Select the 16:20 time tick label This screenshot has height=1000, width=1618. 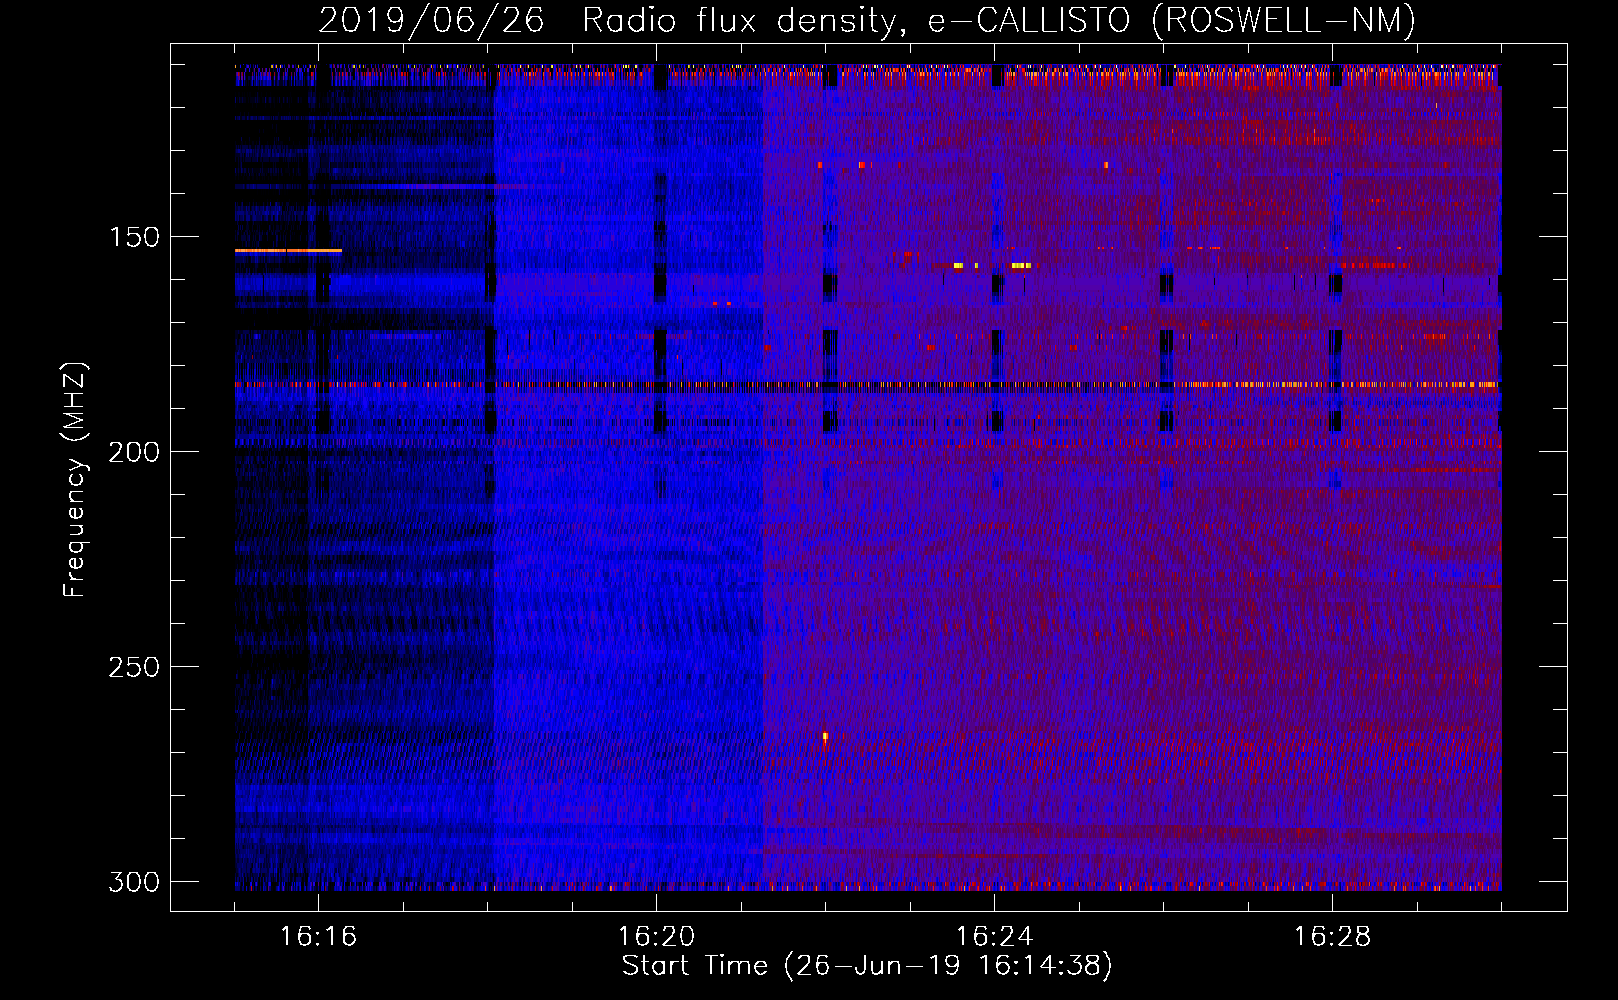[x=657, y=937]
